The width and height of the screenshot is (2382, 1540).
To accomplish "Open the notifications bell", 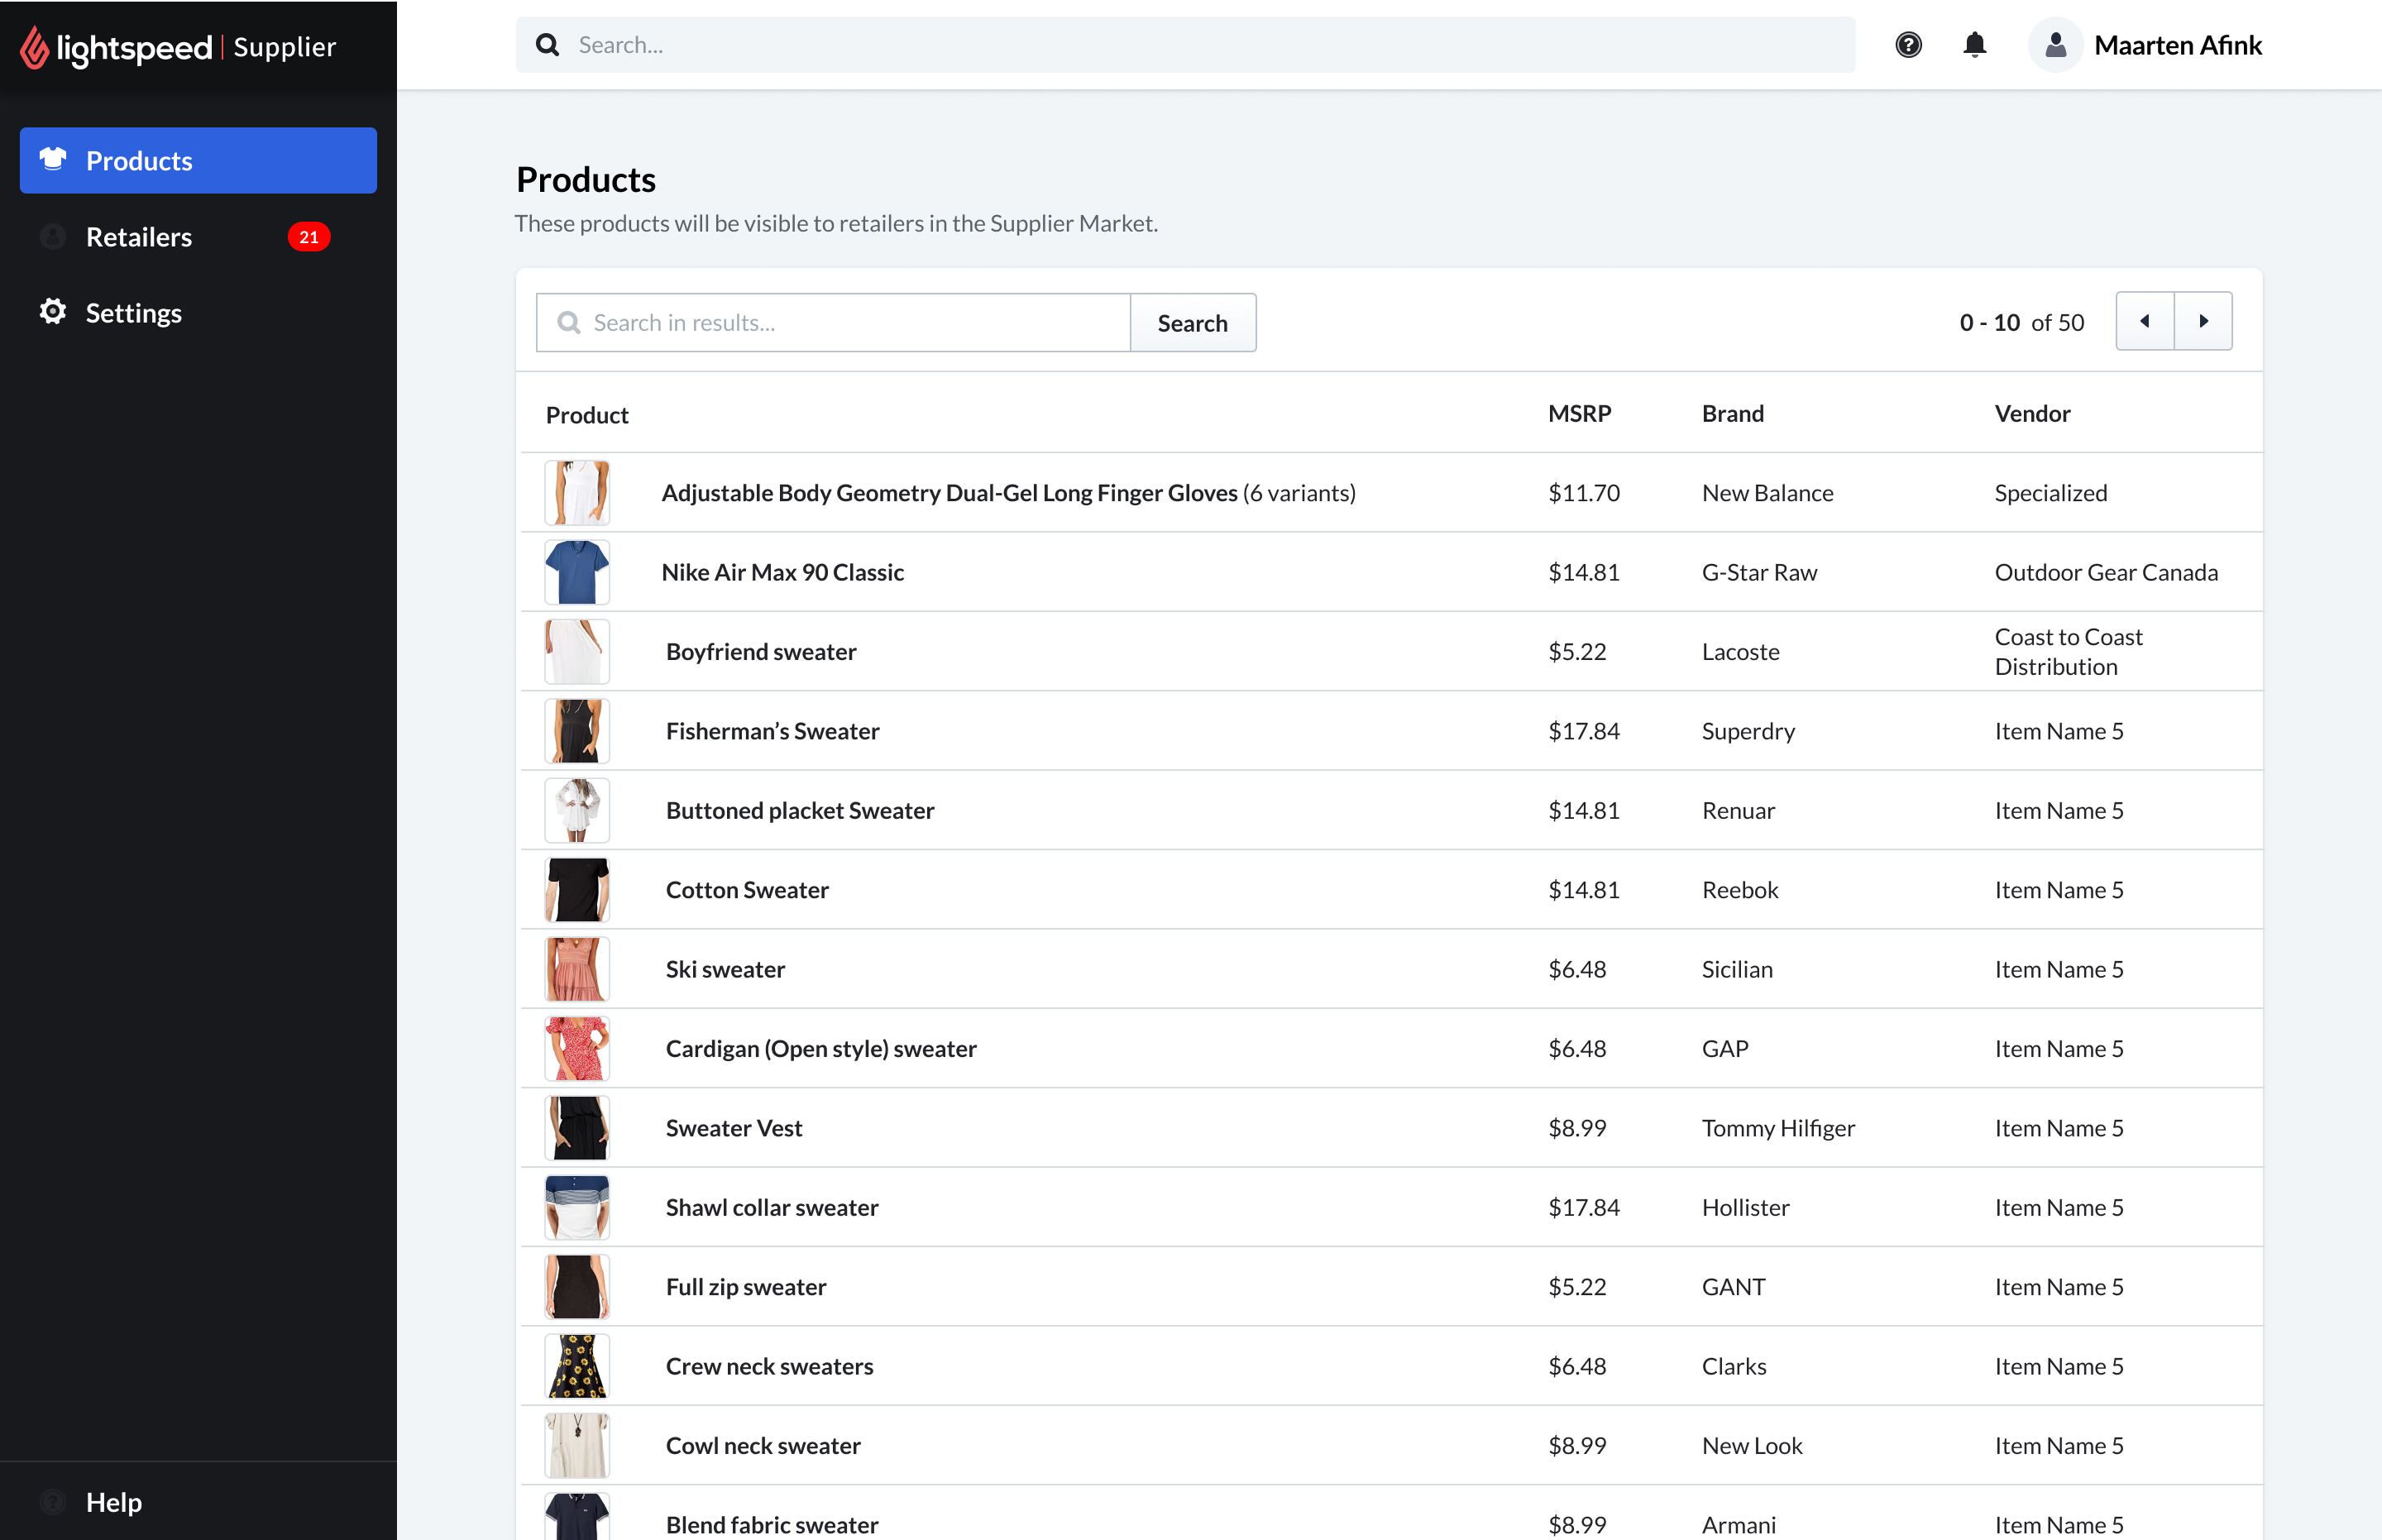I will 1974,45.
